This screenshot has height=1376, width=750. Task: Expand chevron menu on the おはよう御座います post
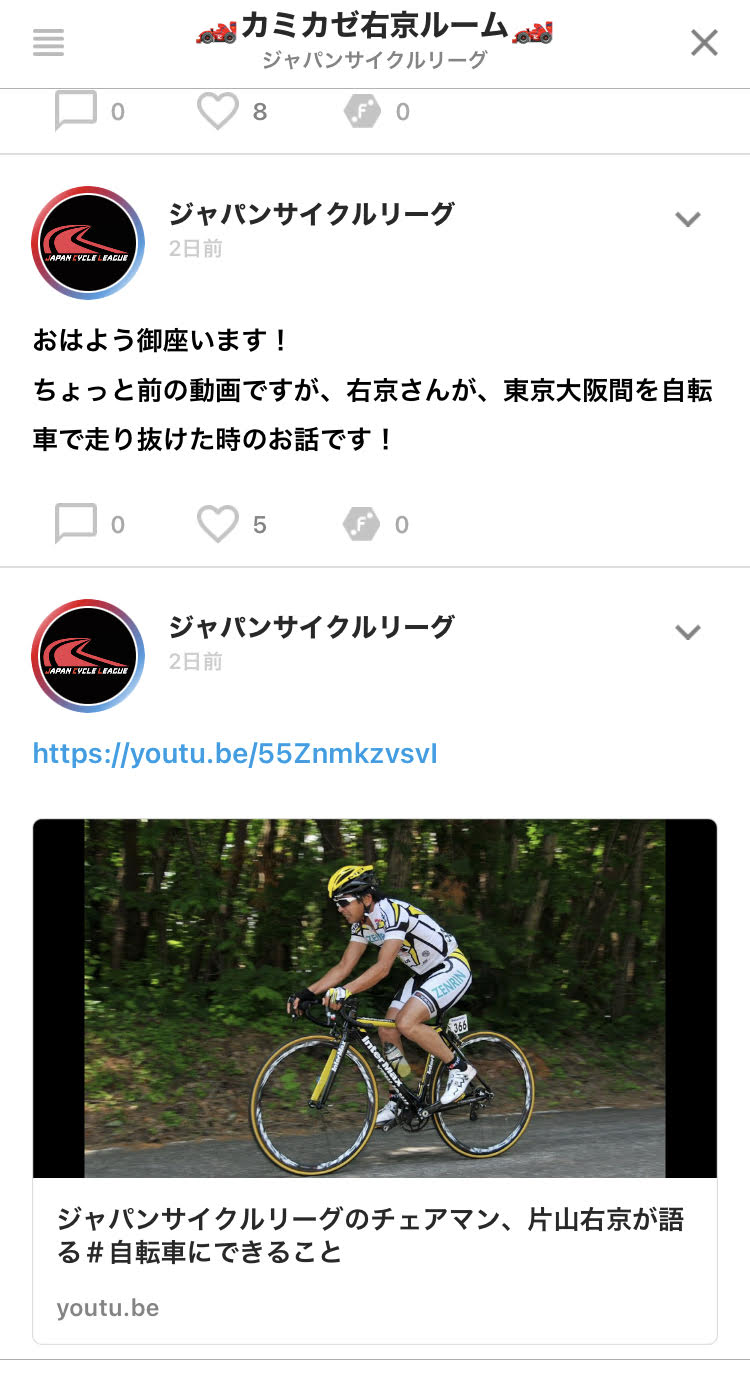[x=688, y=219]
